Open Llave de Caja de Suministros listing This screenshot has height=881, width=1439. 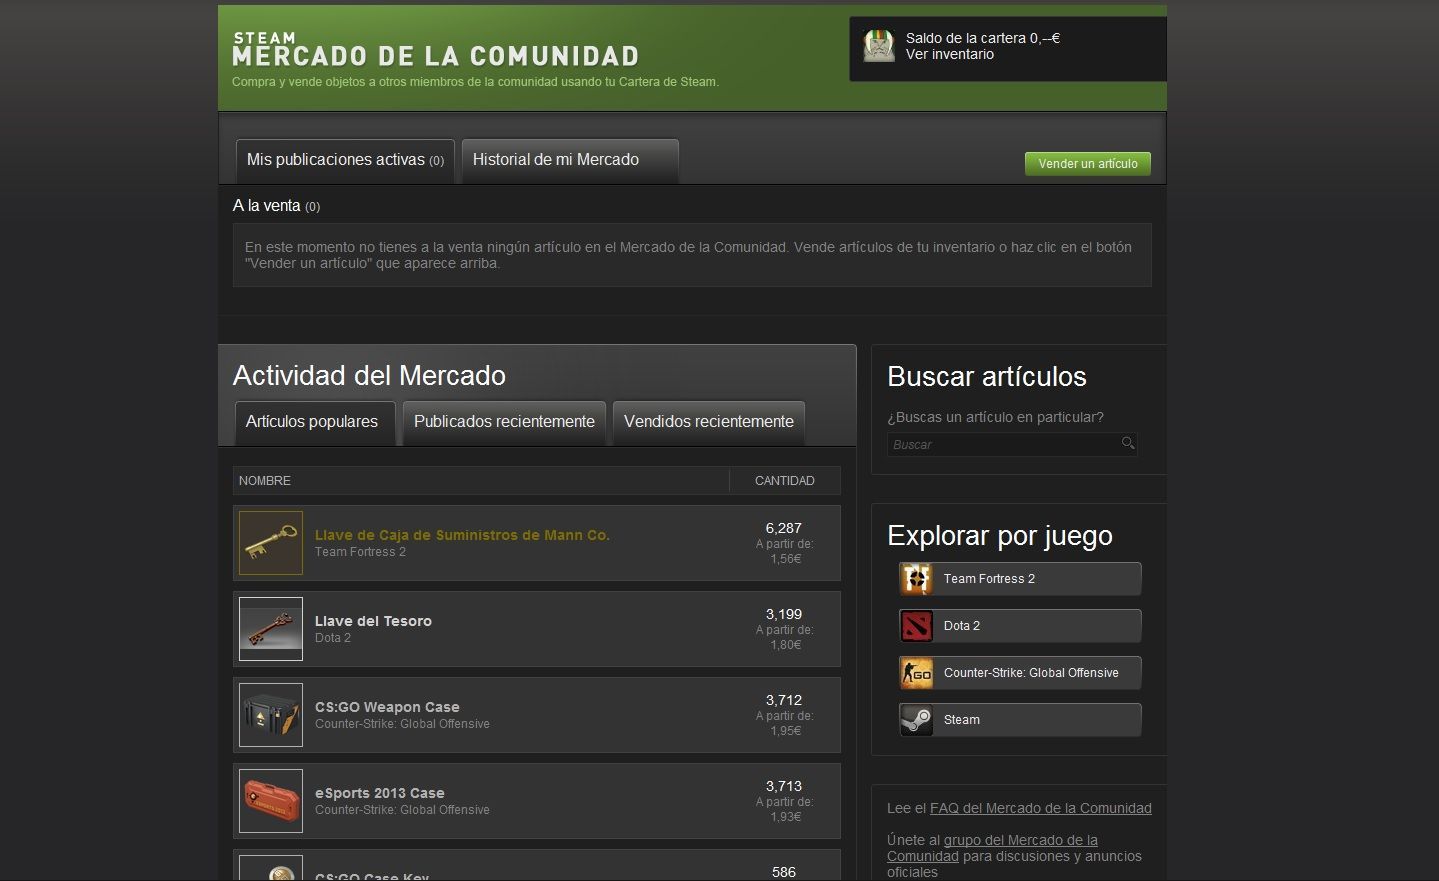(x=462, y=535)
